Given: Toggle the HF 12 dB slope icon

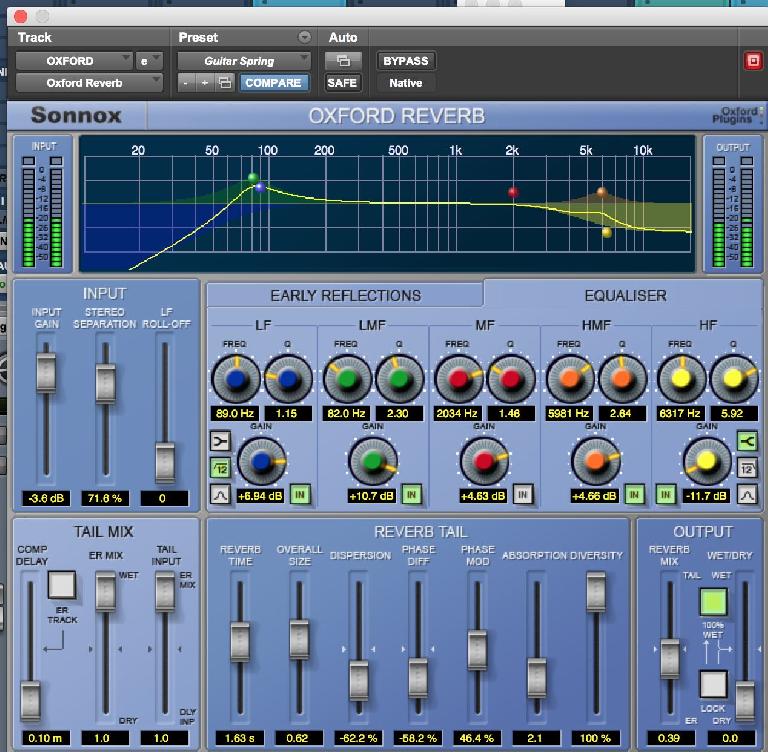Looking at the screenshot, I should coord(747,468).
